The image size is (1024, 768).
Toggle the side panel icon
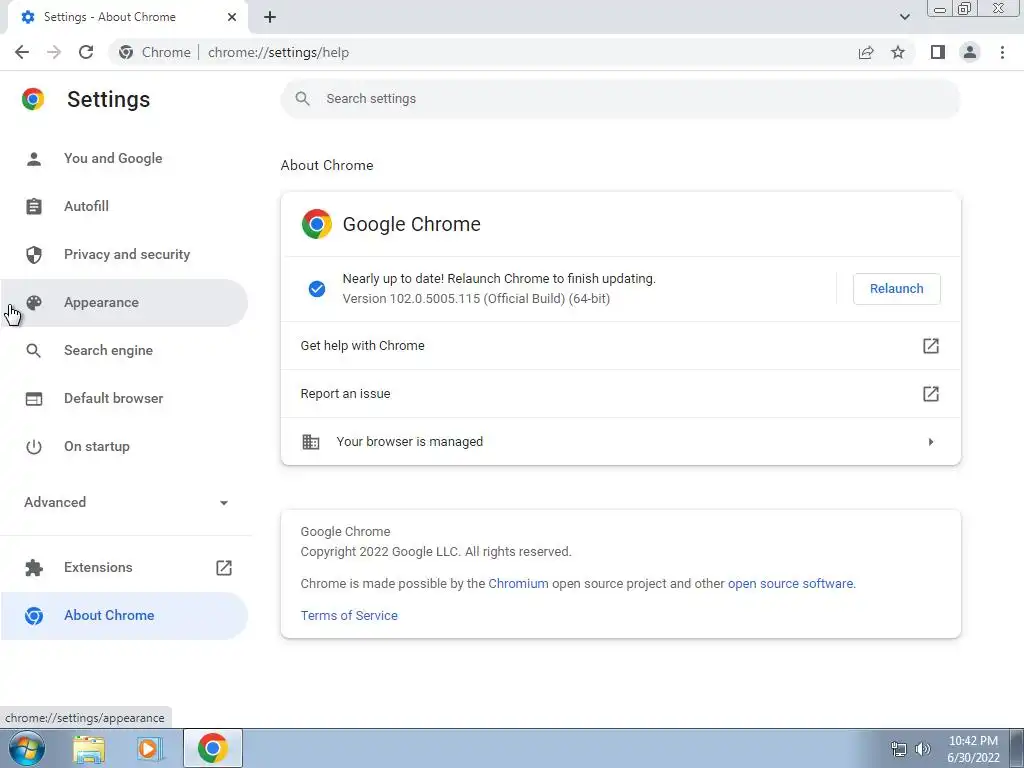point(938,52)
